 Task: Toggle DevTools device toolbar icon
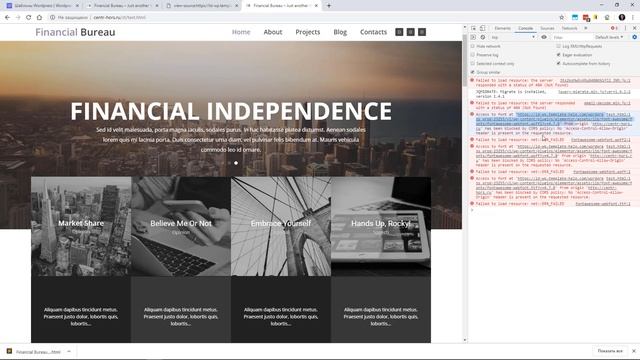[x=482, y=28]
